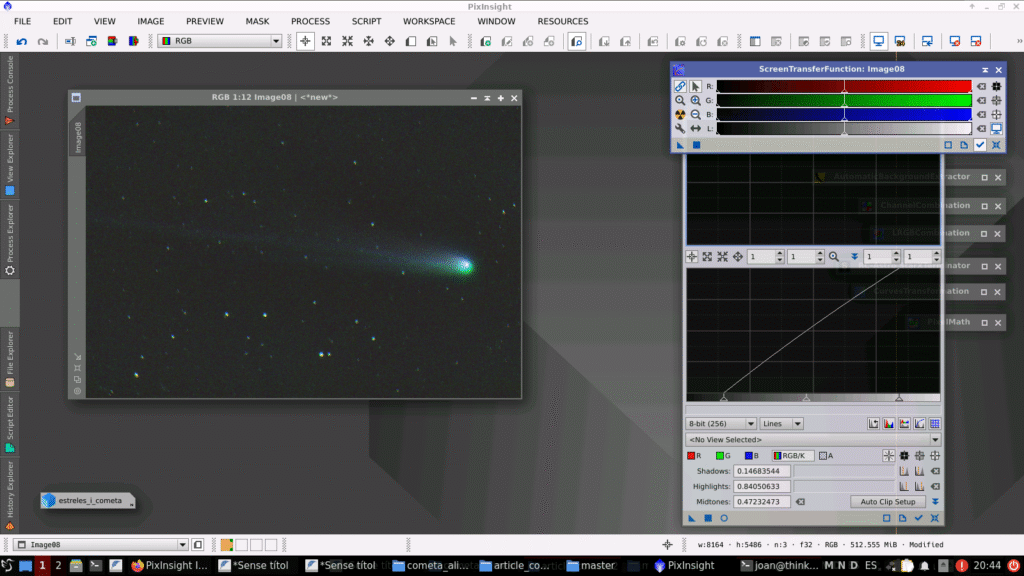Reset the Midtones balance value
The width and height of the screenshot is (1024, 576).
coord(801,502)
